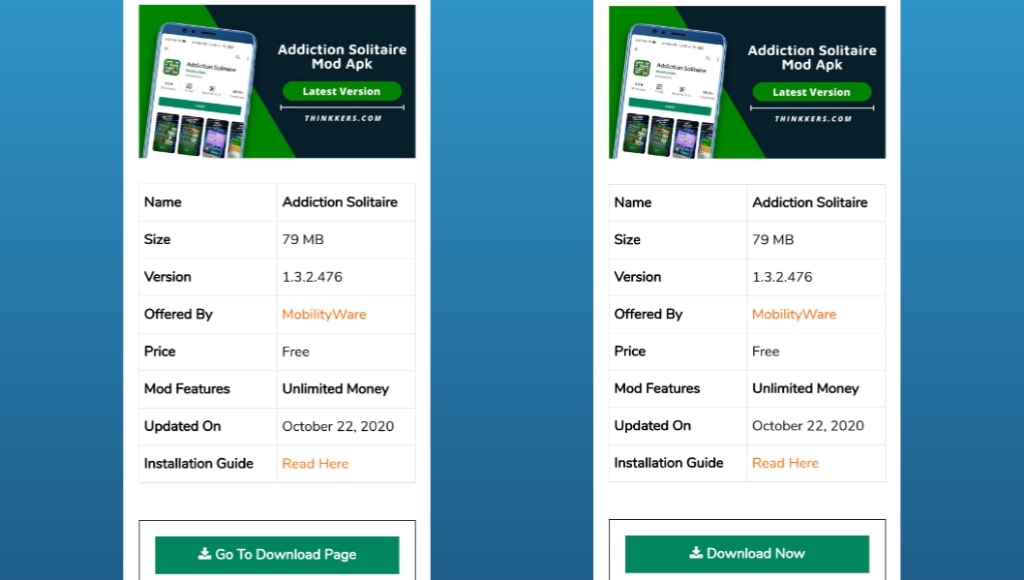
Task: Click THINKKERS.COM text in the left banner
Action: [x=341, y=118]
